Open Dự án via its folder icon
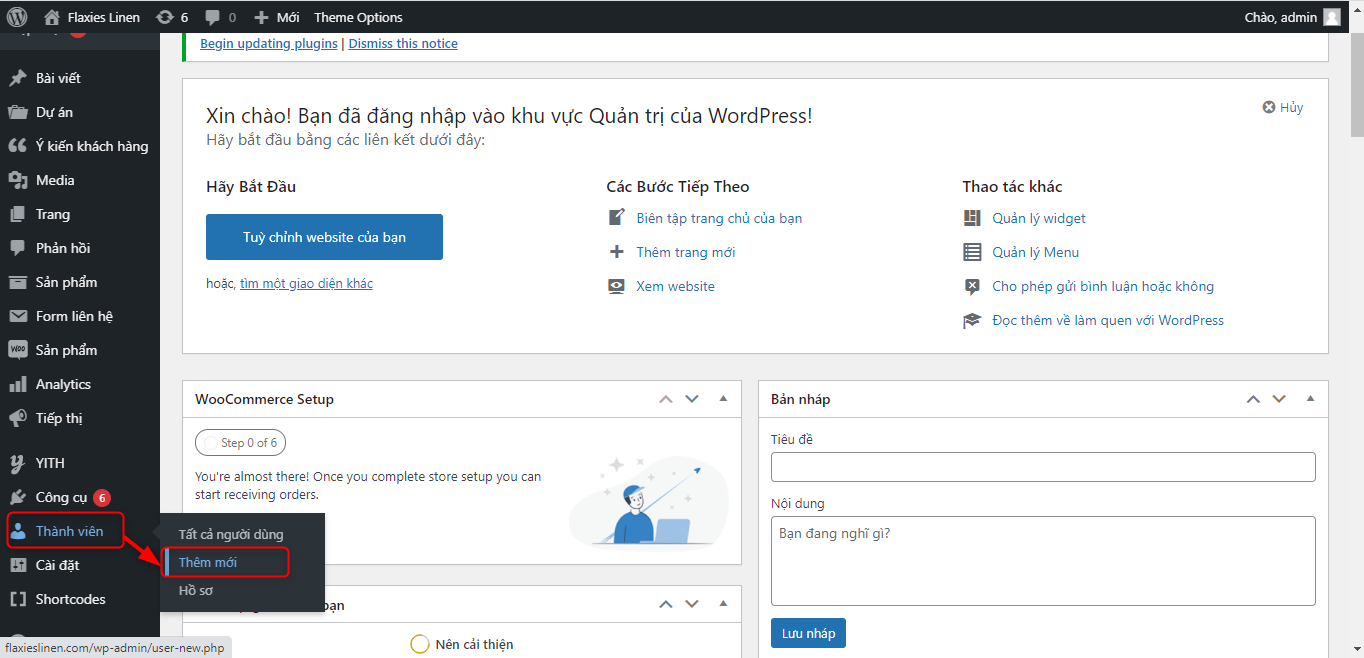 [x=18, y=112]
